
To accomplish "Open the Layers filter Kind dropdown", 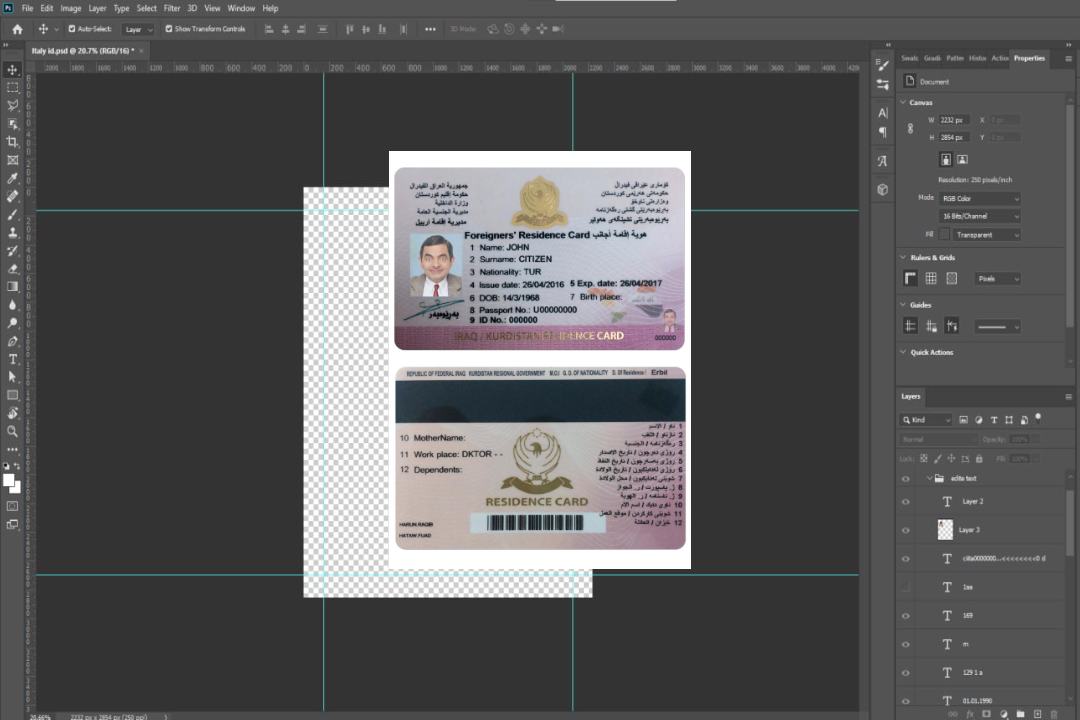I will [x=926, y=420].
